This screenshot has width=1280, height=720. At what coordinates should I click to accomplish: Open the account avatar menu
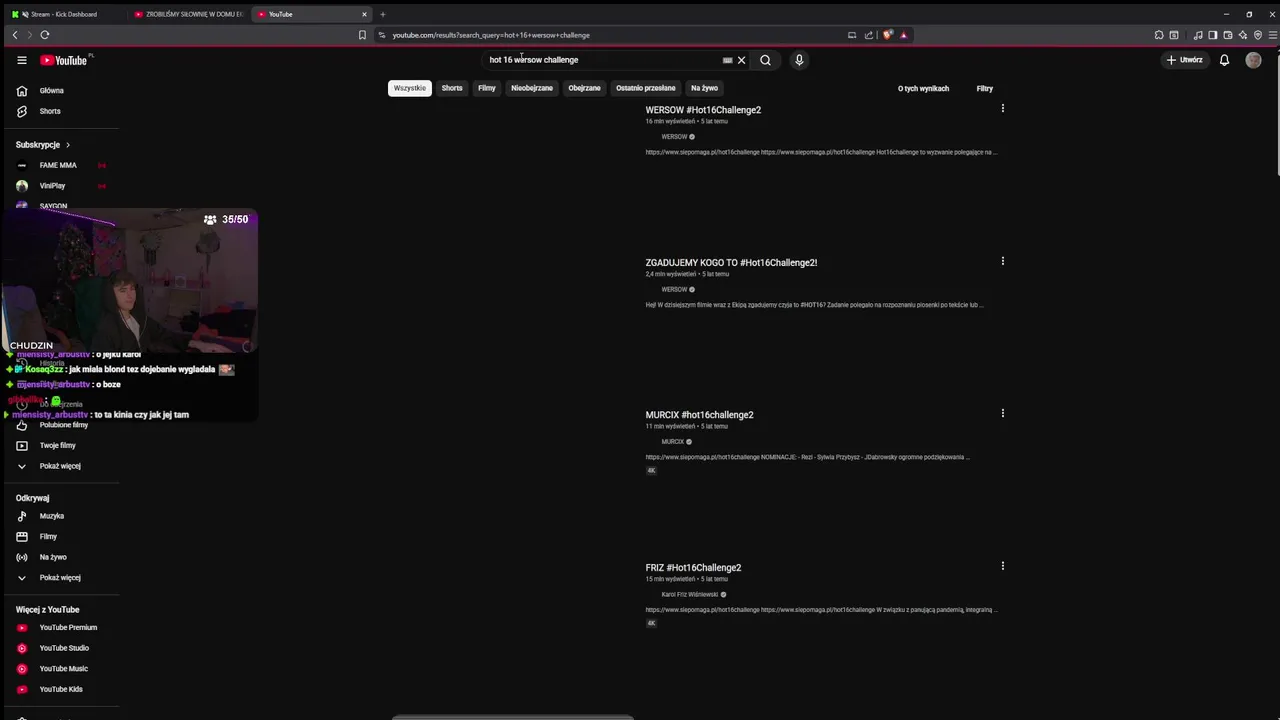pos(1253,60)
